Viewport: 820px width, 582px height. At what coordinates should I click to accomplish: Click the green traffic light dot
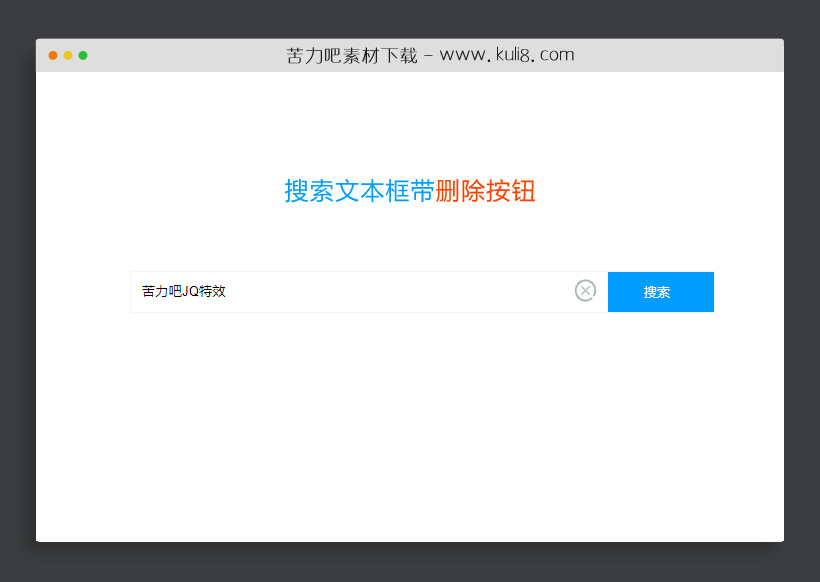82,56
